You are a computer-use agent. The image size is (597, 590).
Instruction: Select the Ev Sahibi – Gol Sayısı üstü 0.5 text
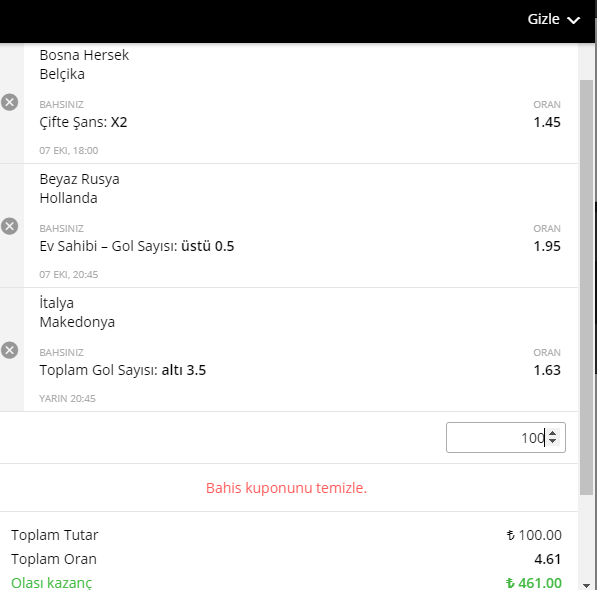[137, 246]
